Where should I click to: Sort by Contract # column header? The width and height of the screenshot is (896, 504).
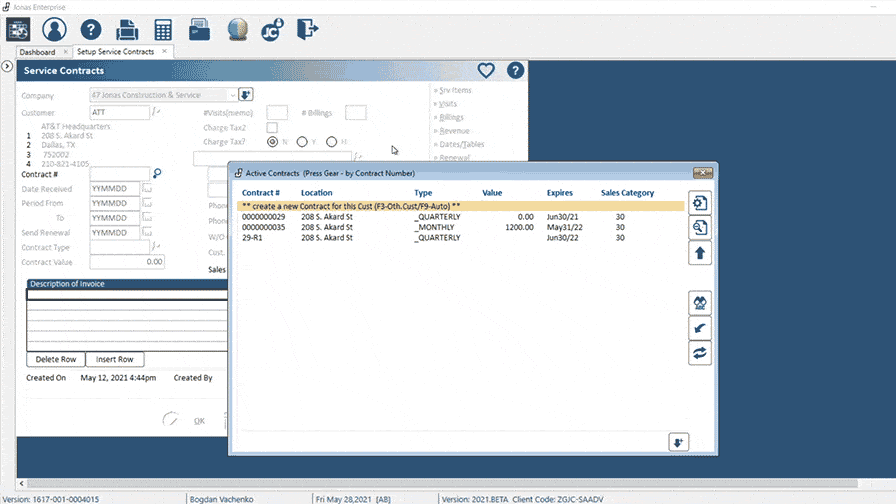tap(261, 193)
